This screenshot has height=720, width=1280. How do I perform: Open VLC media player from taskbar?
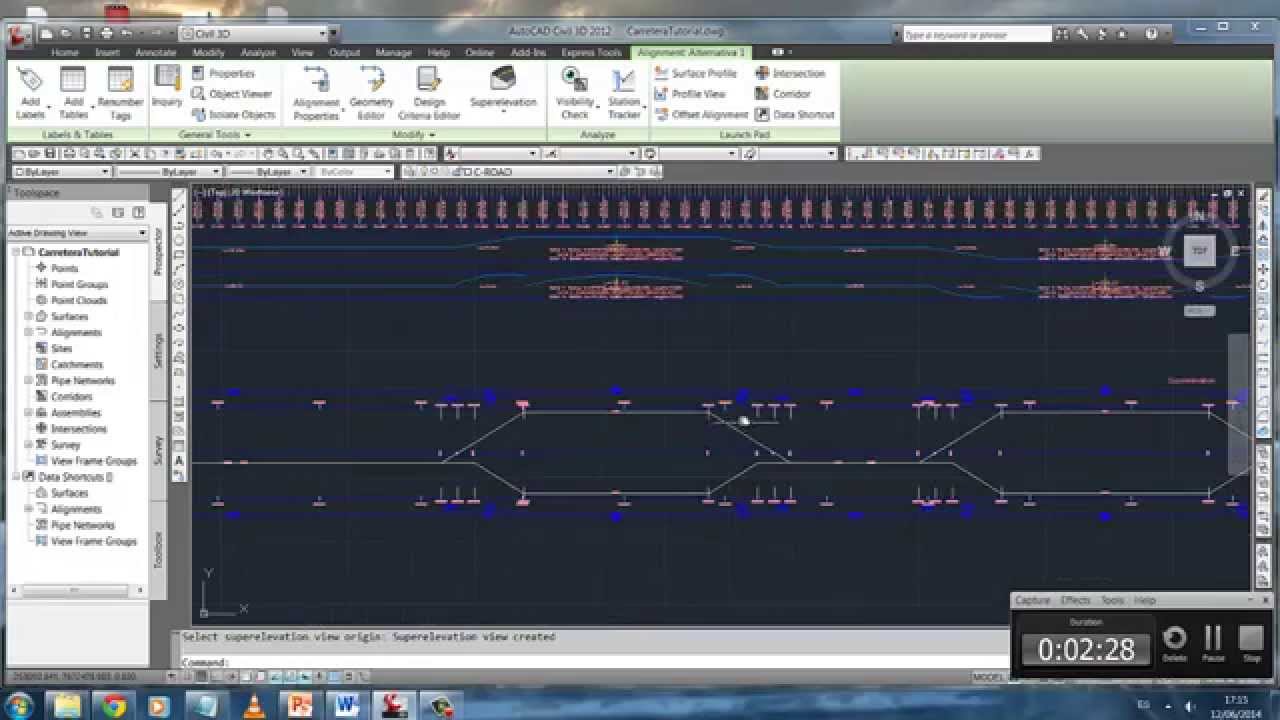(x=254, y=705)
